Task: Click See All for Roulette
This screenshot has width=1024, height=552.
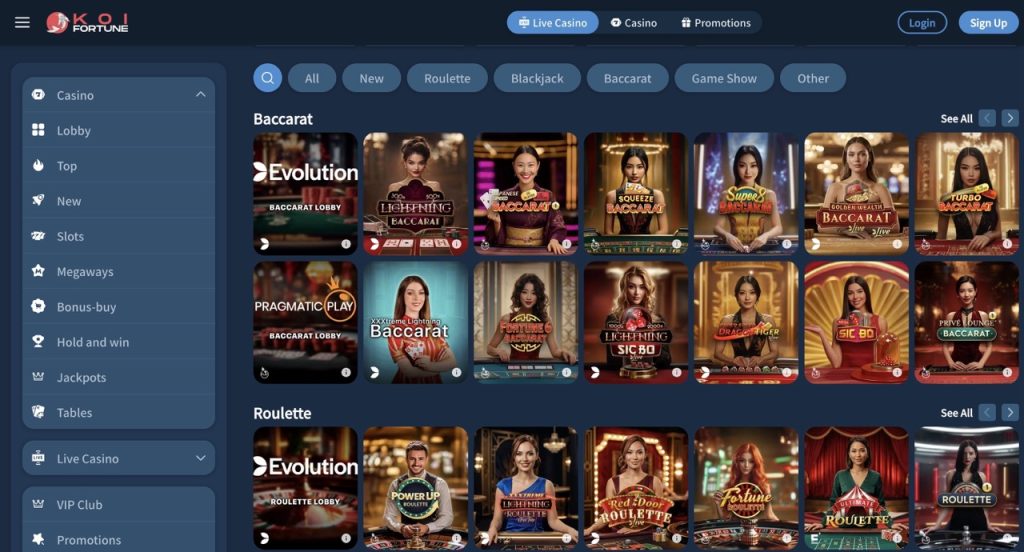Action: tap(957, 413)
